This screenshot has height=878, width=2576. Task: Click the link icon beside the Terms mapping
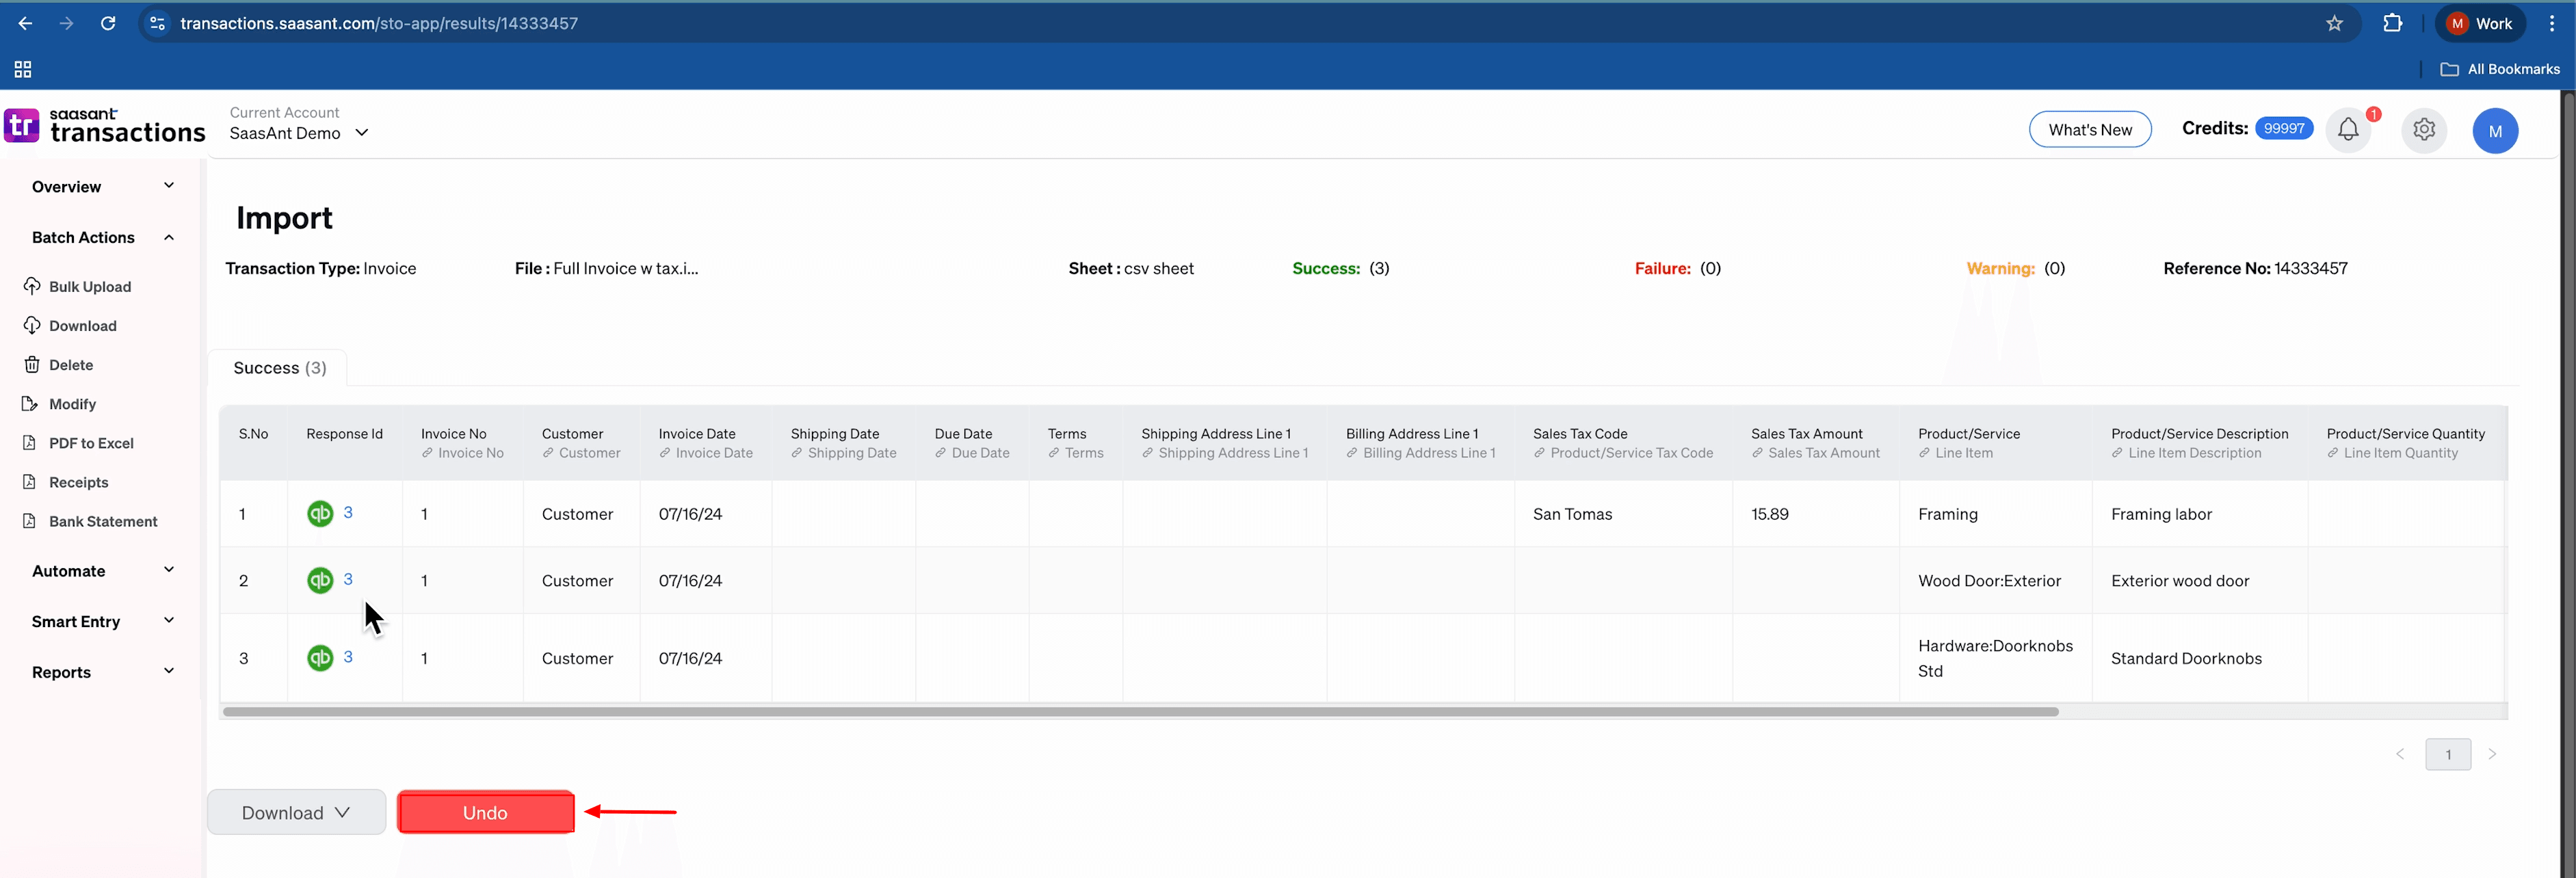1054,453
